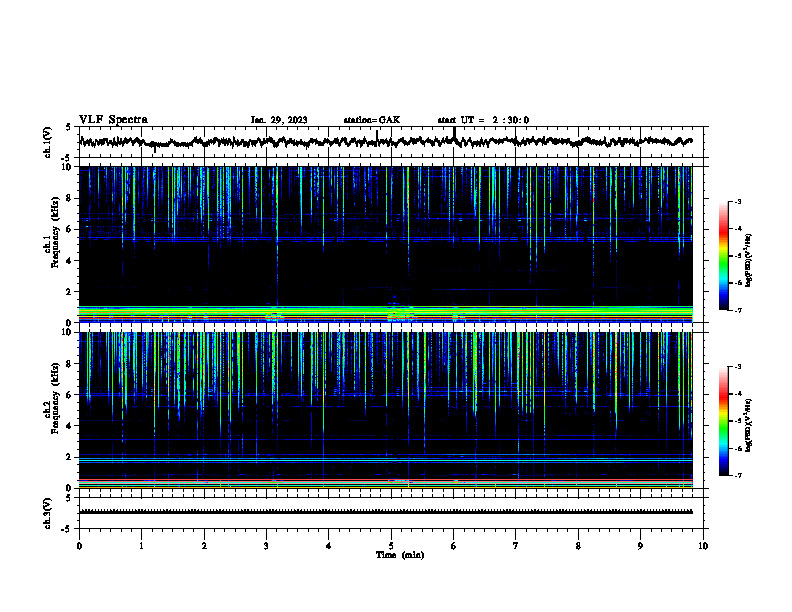Click the ch.1 spectrogram color bar
The width and height of the screenshot is (792, 612).
click(723, 256)
